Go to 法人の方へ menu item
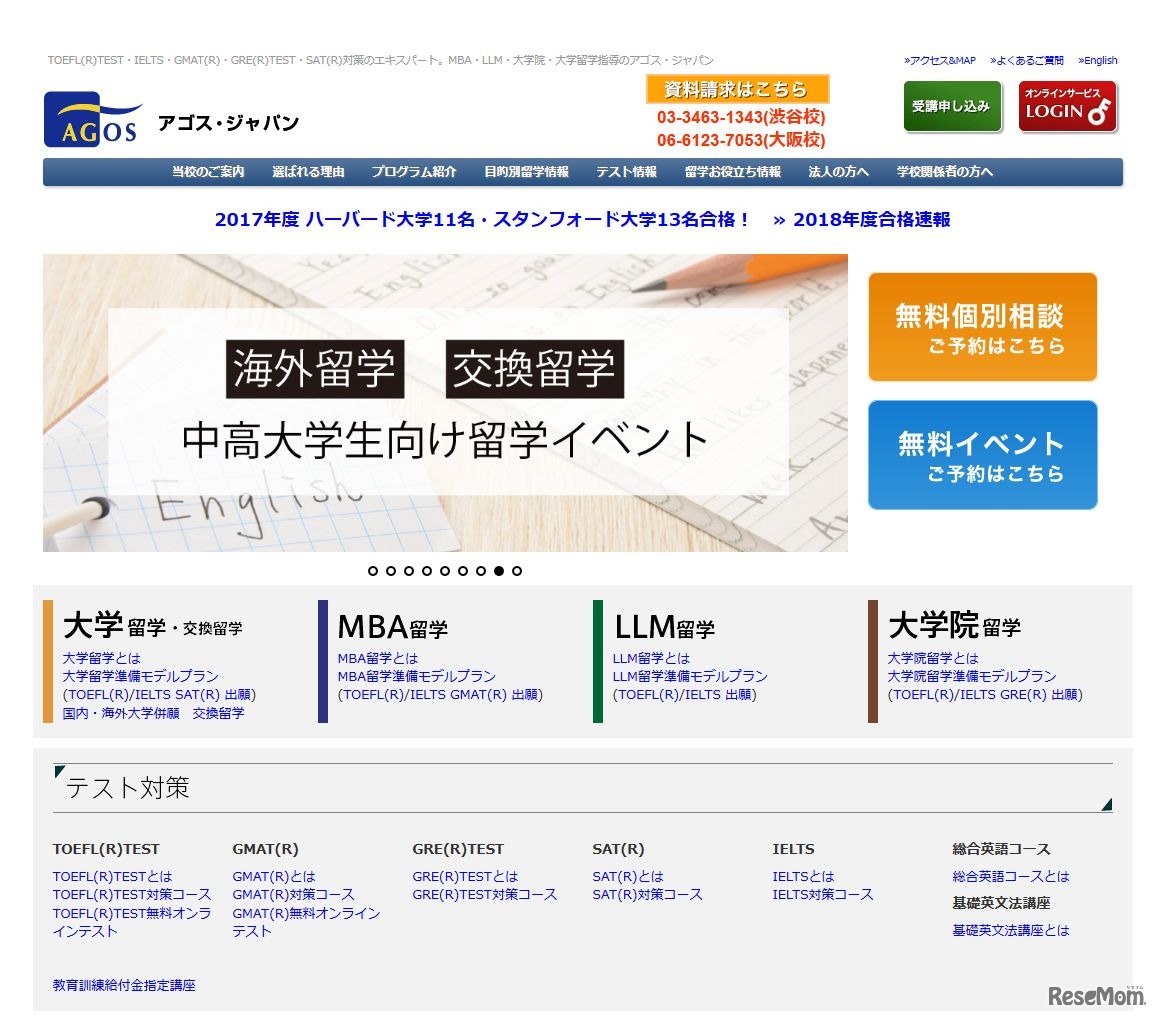The image size is (1159, 1019). pos(838,172)
